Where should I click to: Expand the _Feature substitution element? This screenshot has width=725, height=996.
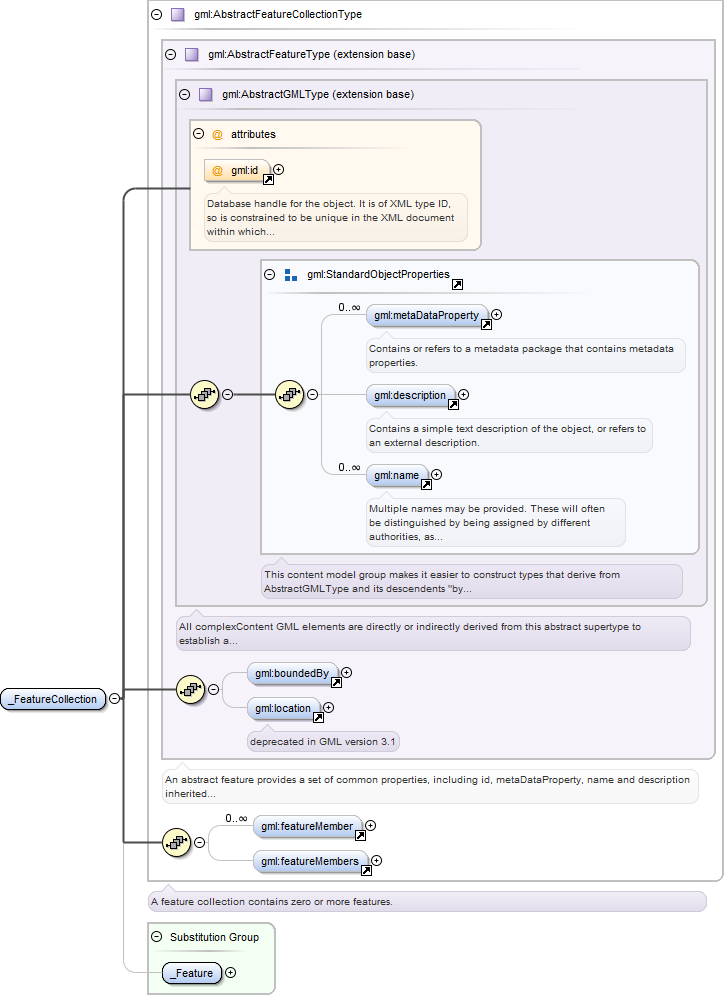pos(231,972)
